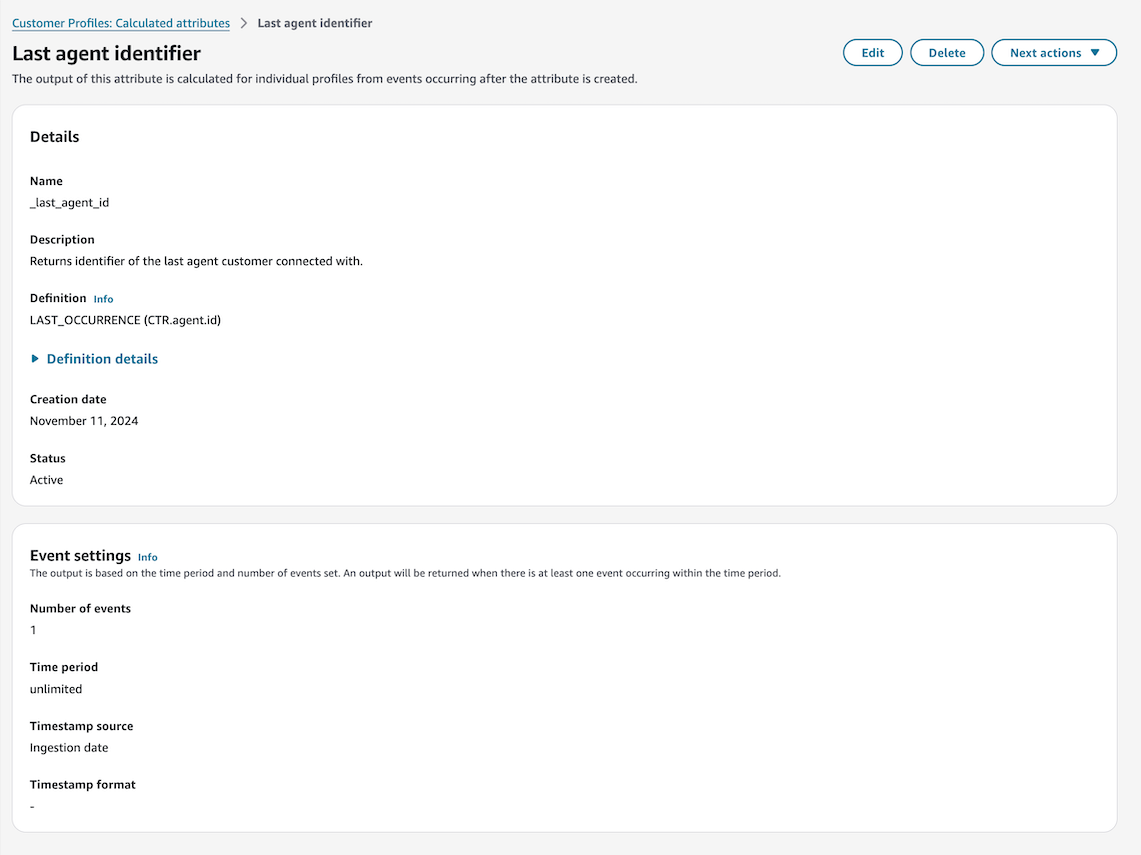Image resolution: width=1141 pixels, height=855 pixels.
Task: Open Info link beside Definition
Action: click(104, 299)
